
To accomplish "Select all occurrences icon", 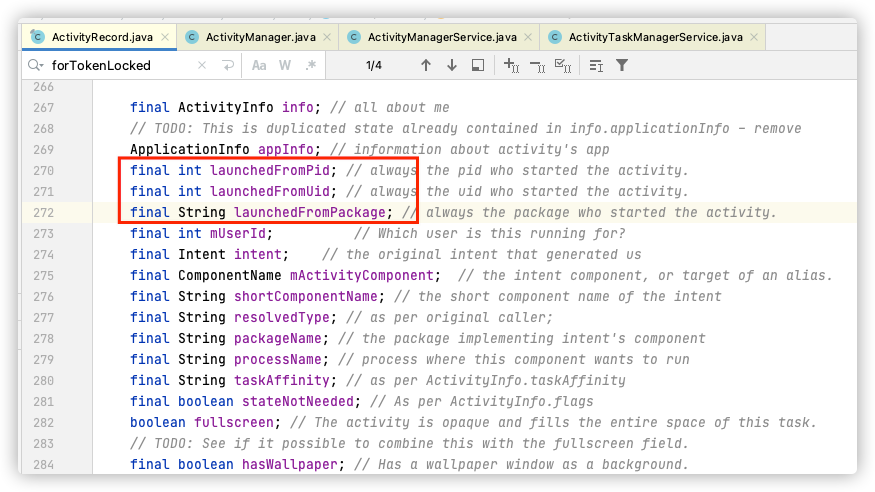I will [562, 66].
